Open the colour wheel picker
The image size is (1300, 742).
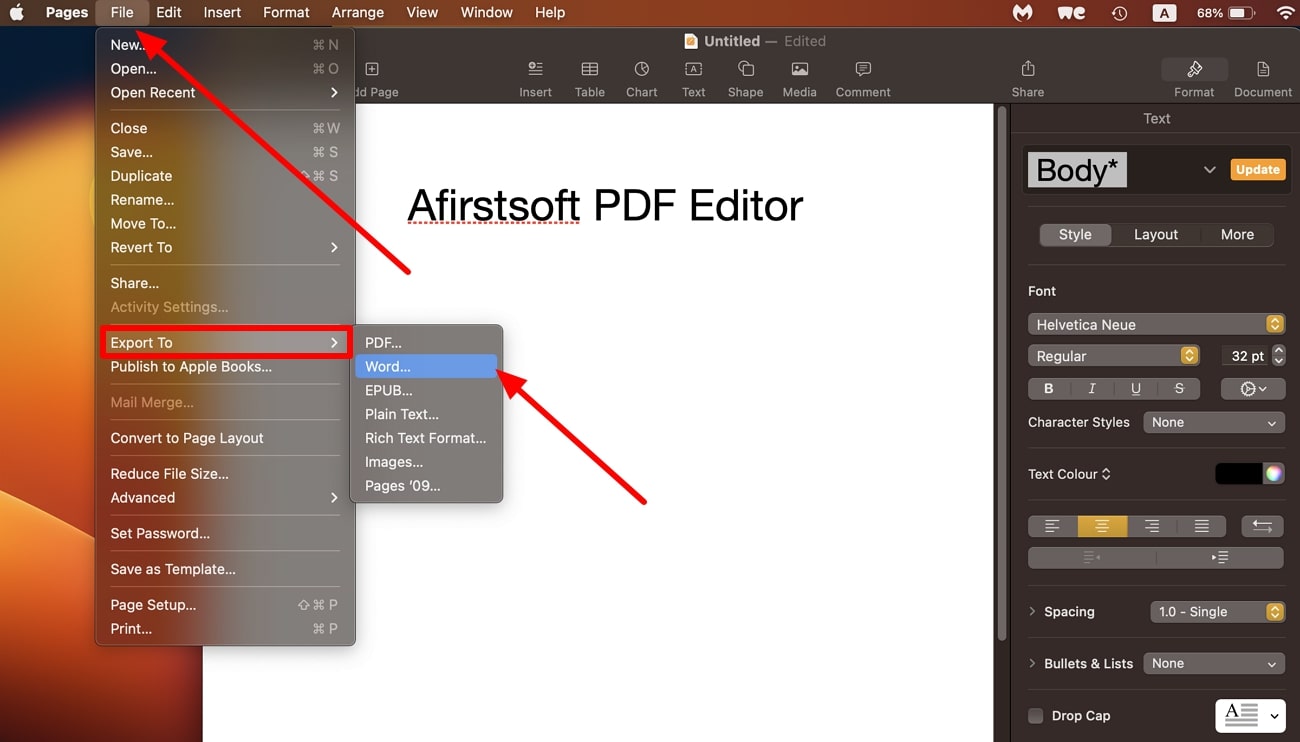coord(1273,474)
